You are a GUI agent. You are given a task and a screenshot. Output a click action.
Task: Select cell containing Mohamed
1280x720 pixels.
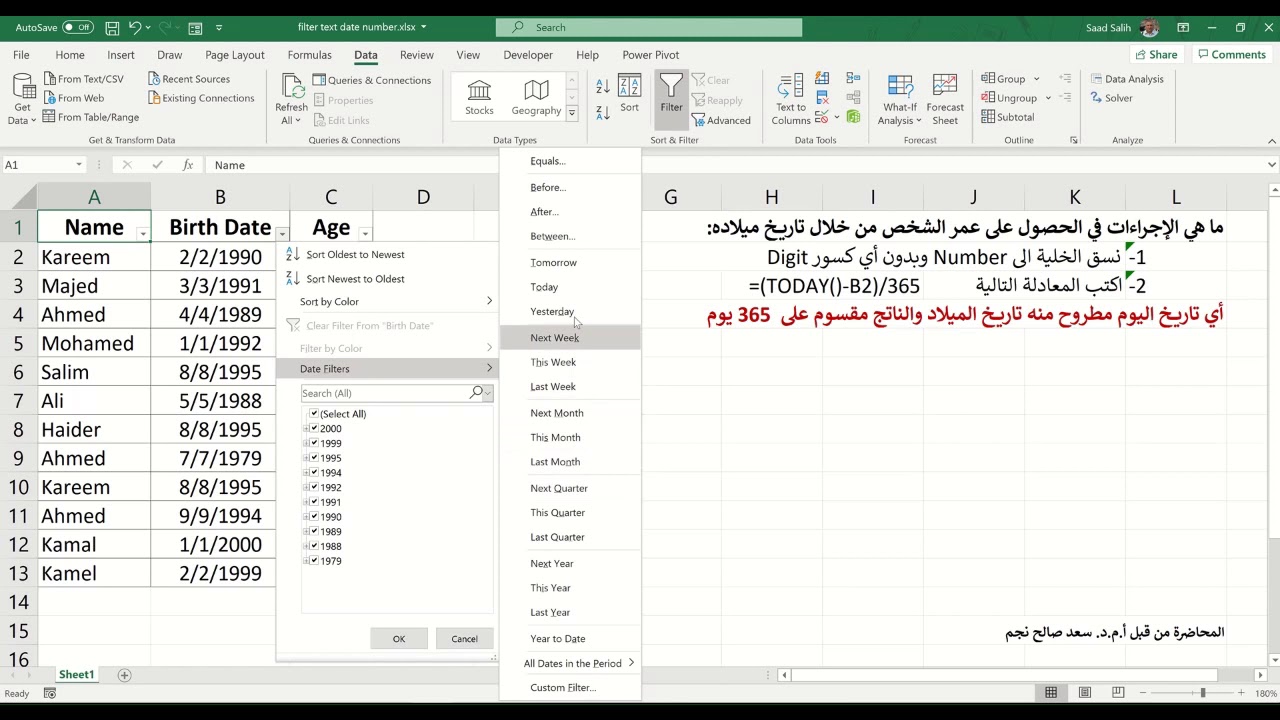point(94,343)
